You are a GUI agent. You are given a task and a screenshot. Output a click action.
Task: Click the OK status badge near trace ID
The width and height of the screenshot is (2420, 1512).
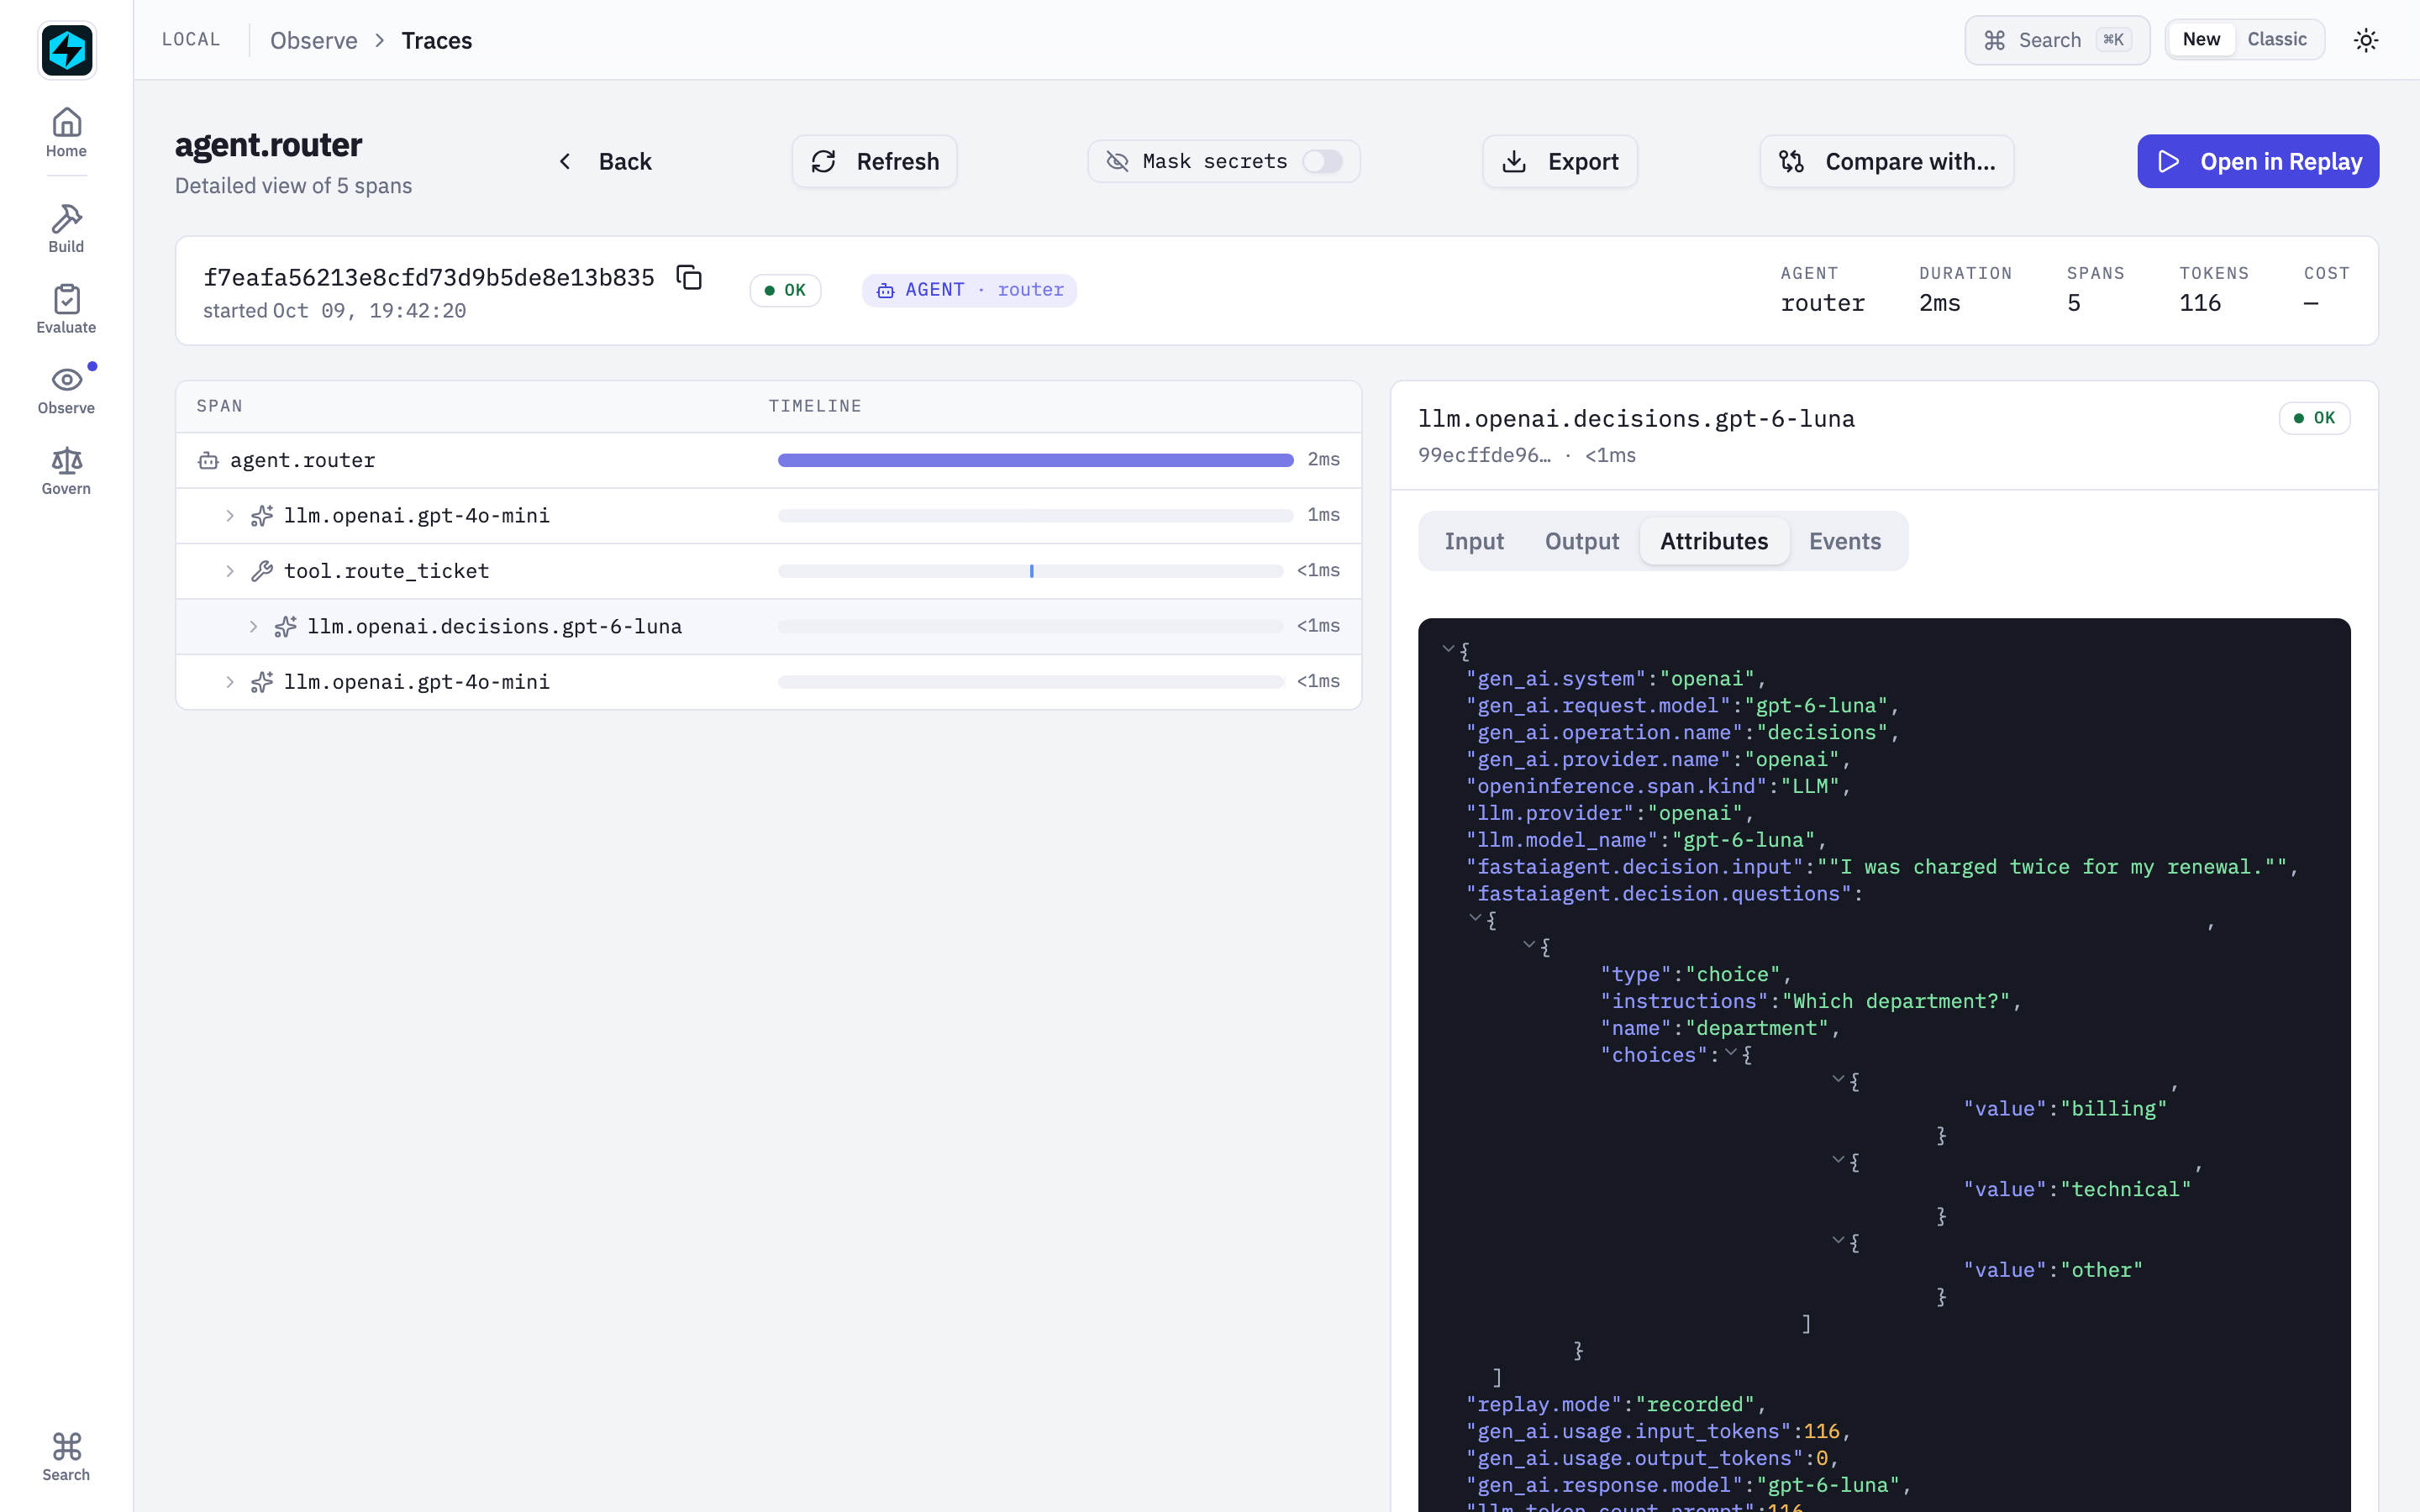(x=785, y=290)
